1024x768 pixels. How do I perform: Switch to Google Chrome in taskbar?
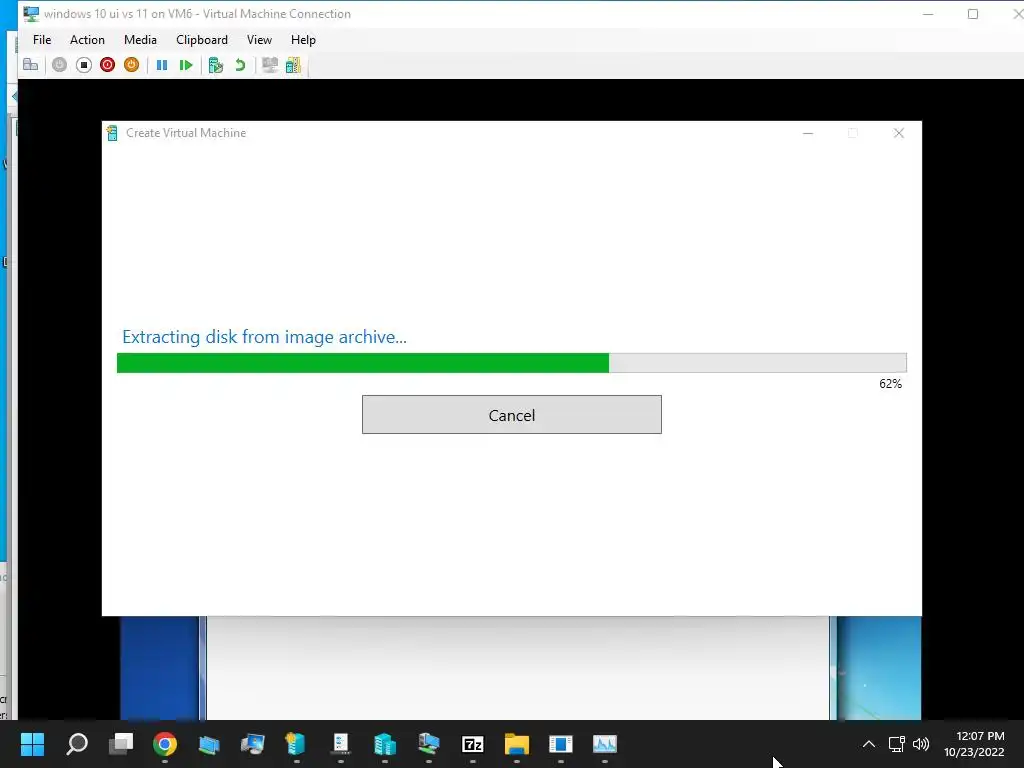(165, 744)
